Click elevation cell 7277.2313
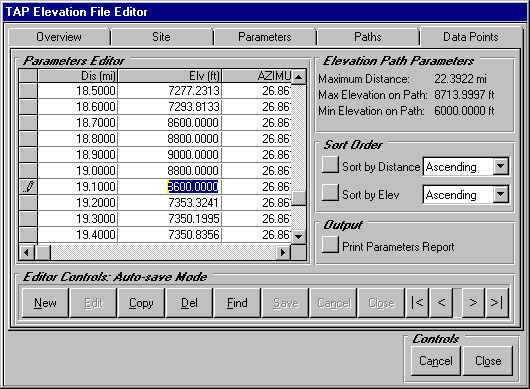The height and width of the screenshot is (389, 530). pos(170,91)
